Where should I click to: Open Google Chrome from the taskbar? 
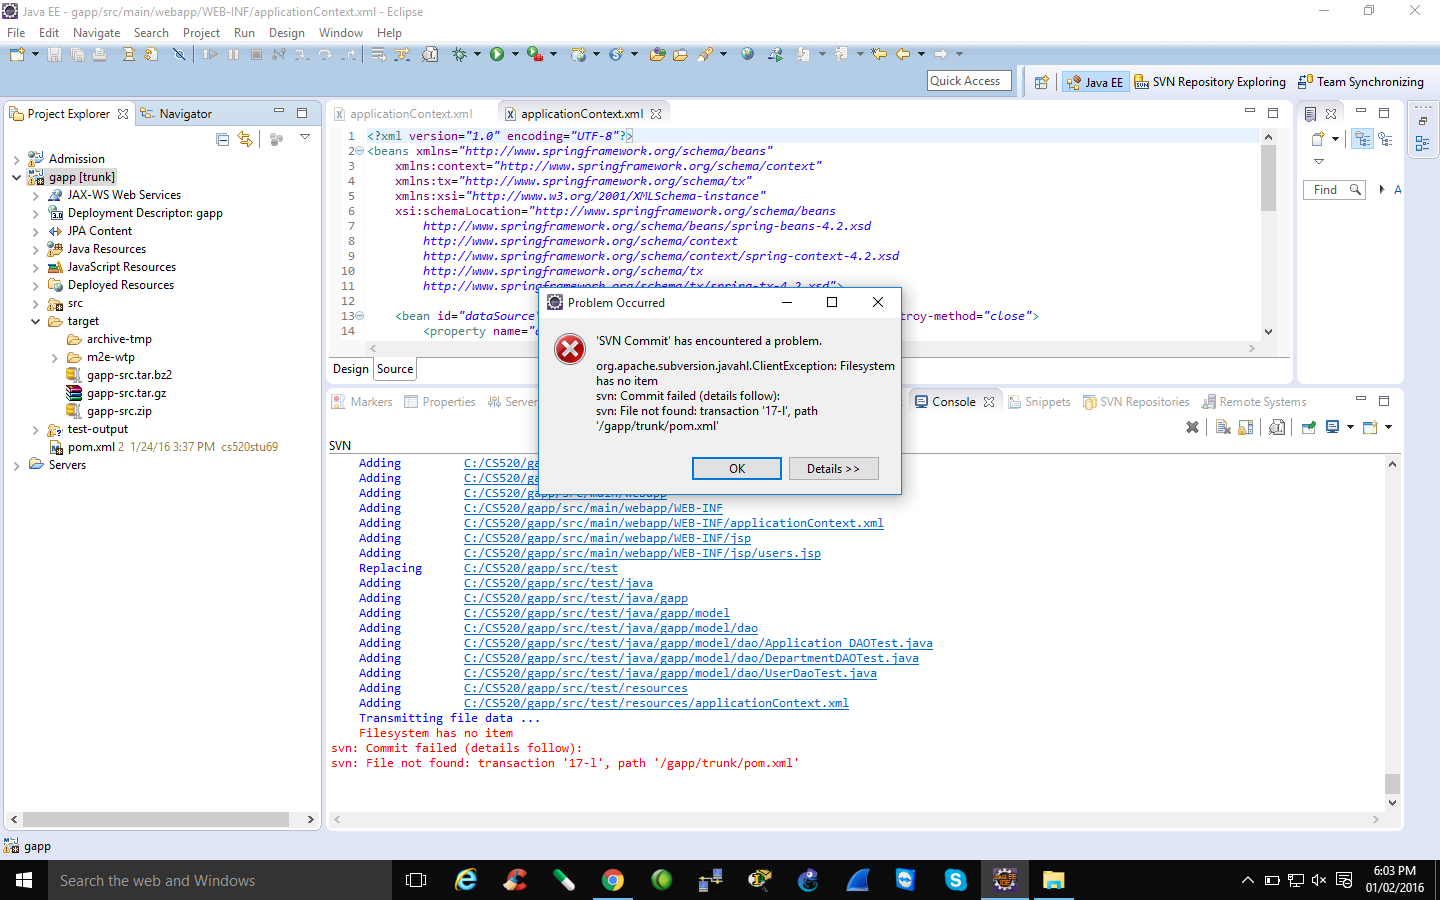(x=612, y=880)
